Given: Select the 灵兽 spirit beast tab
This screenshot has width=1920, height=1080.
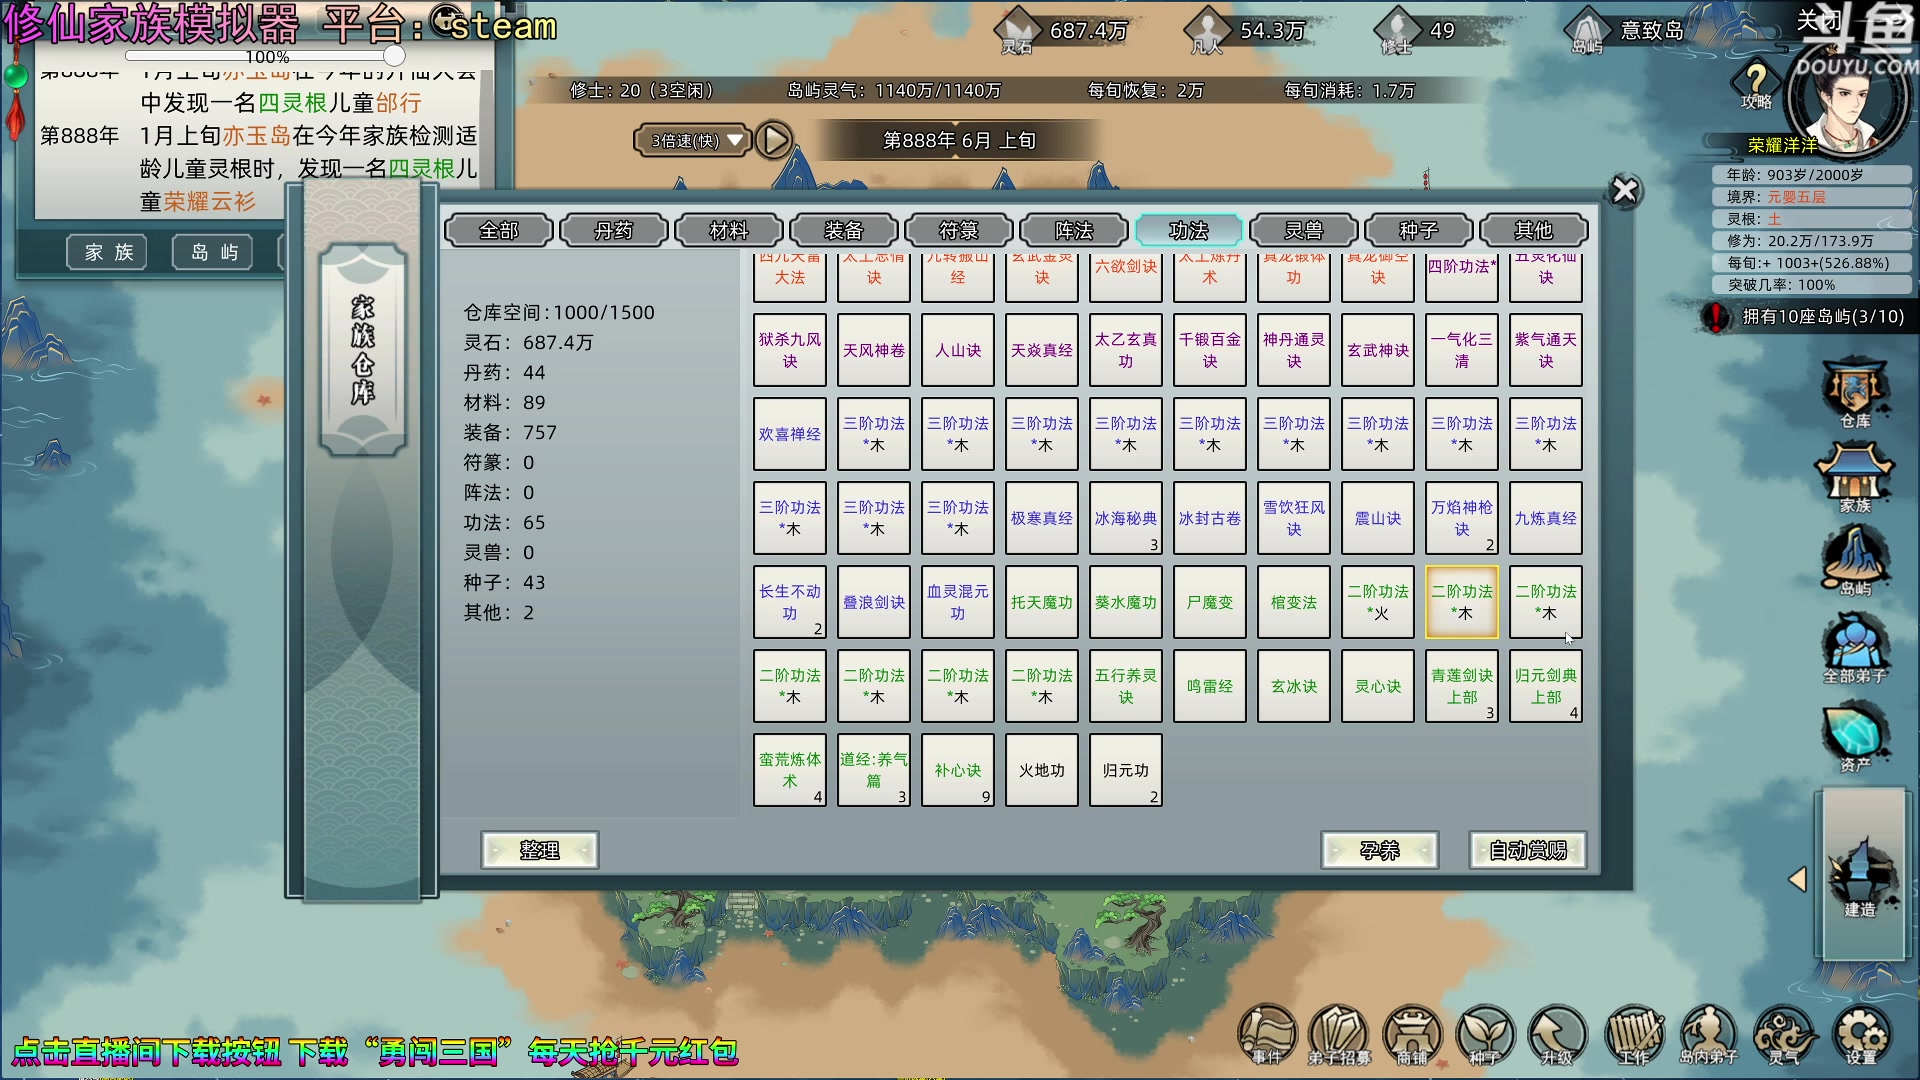Looking at the screenshot, I should [x=1303, y=231].
